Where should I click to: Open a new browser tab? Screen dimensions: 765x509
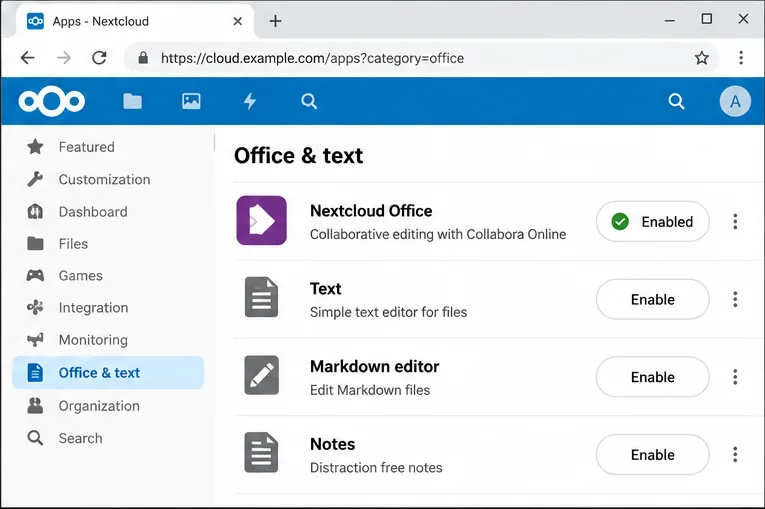(x=275, y=21)
